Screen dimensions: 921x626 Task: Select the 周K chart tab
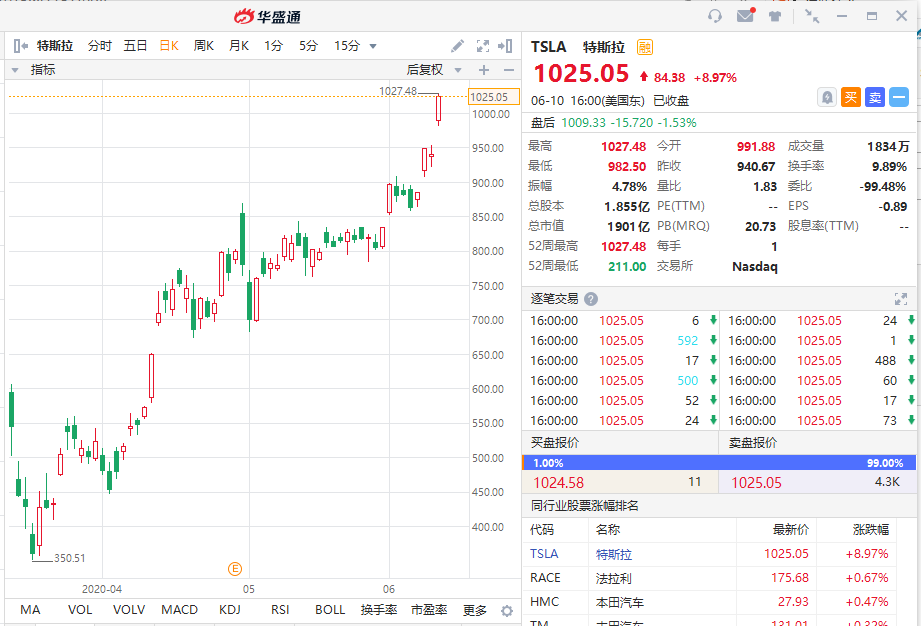click(204, 46)
